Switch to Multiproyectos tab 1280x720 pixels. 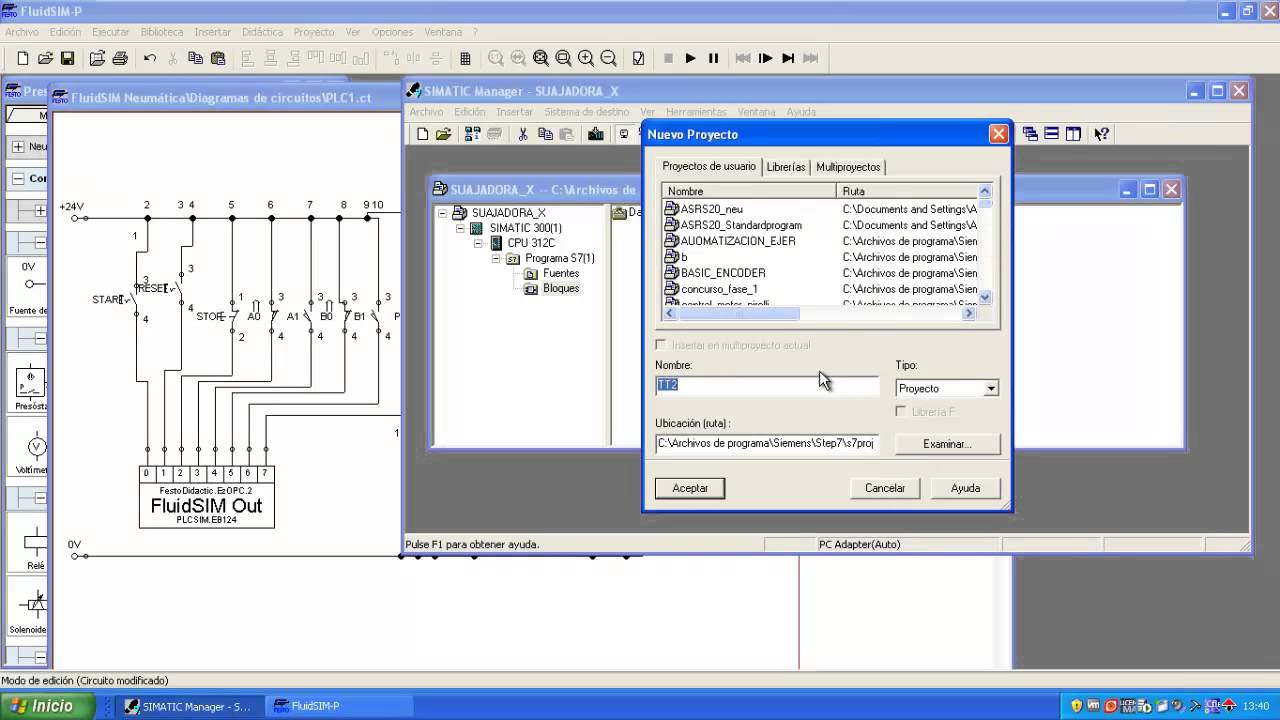[x=848, y=167]
